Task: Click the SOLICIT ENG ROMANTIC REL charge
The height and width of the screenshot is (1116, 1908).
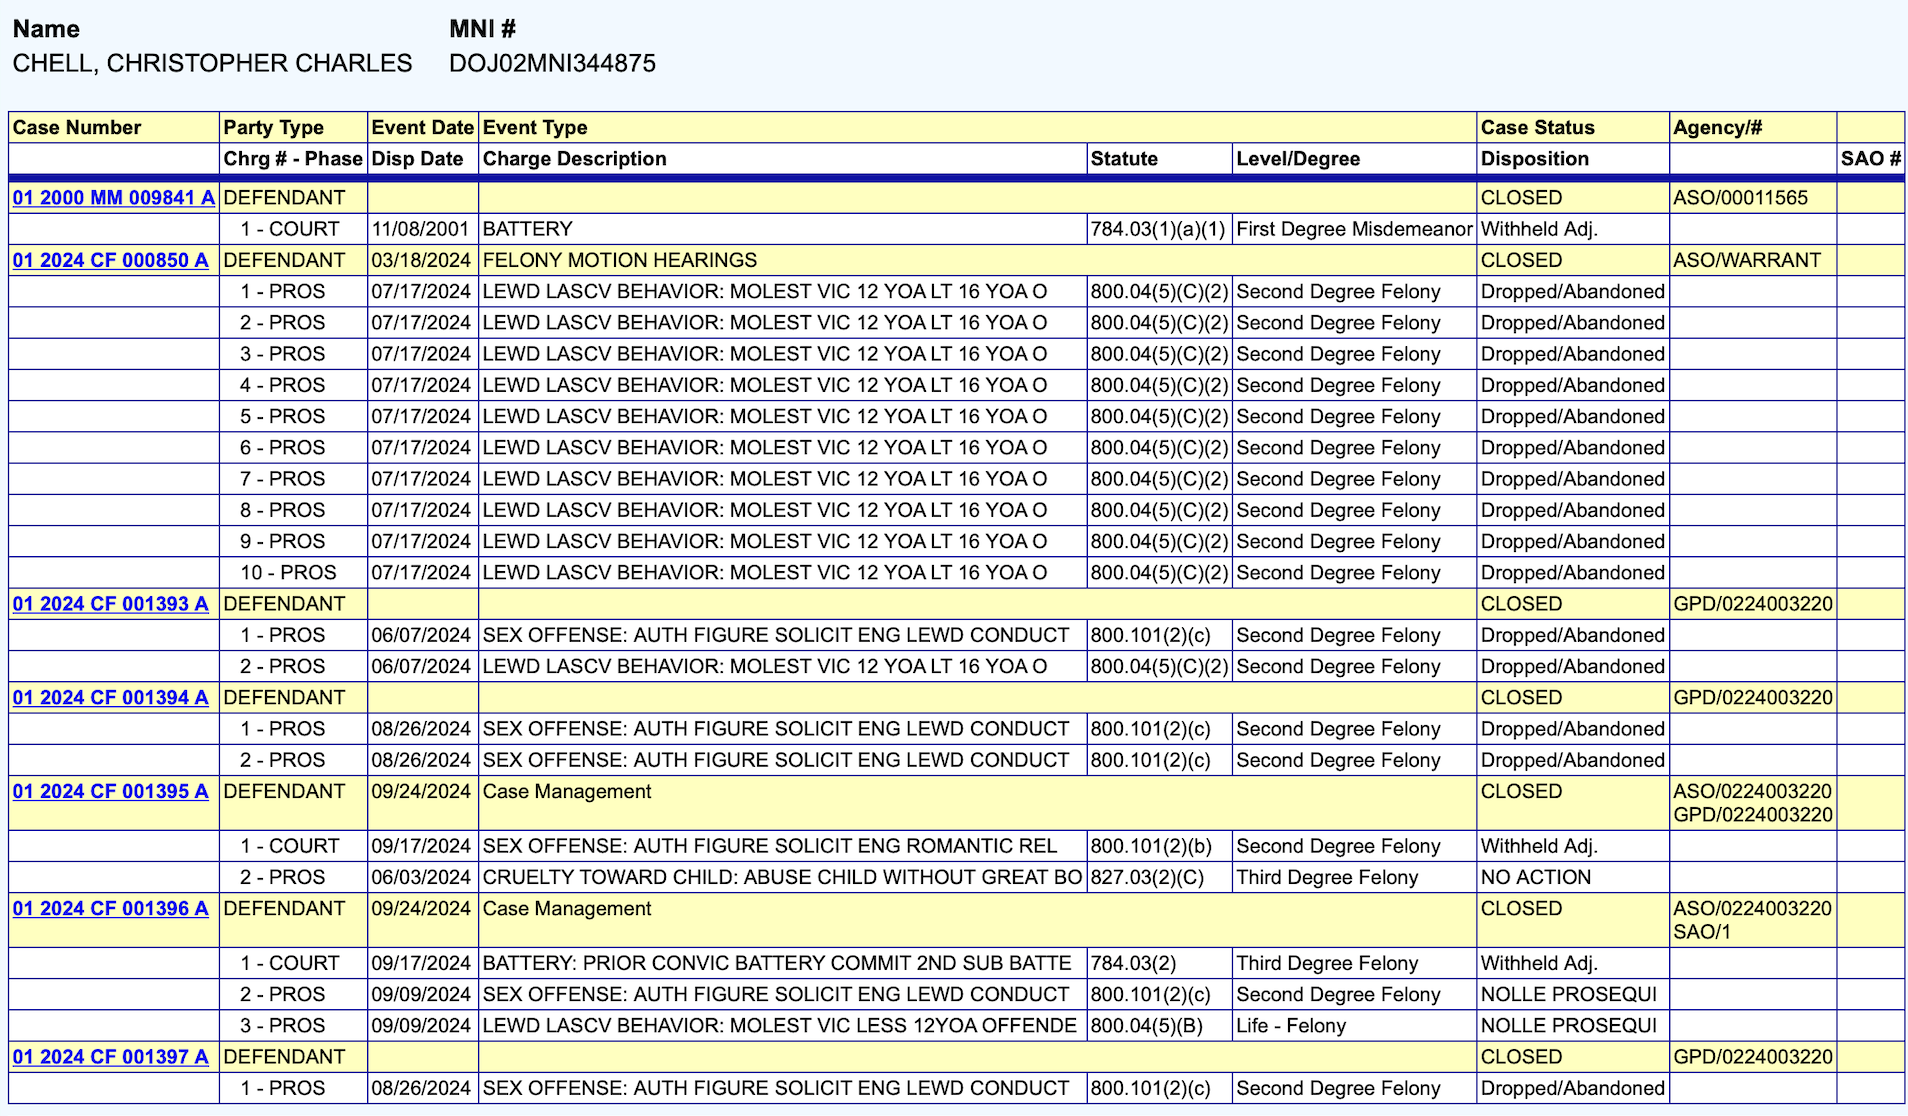Action: coord(770,846)
